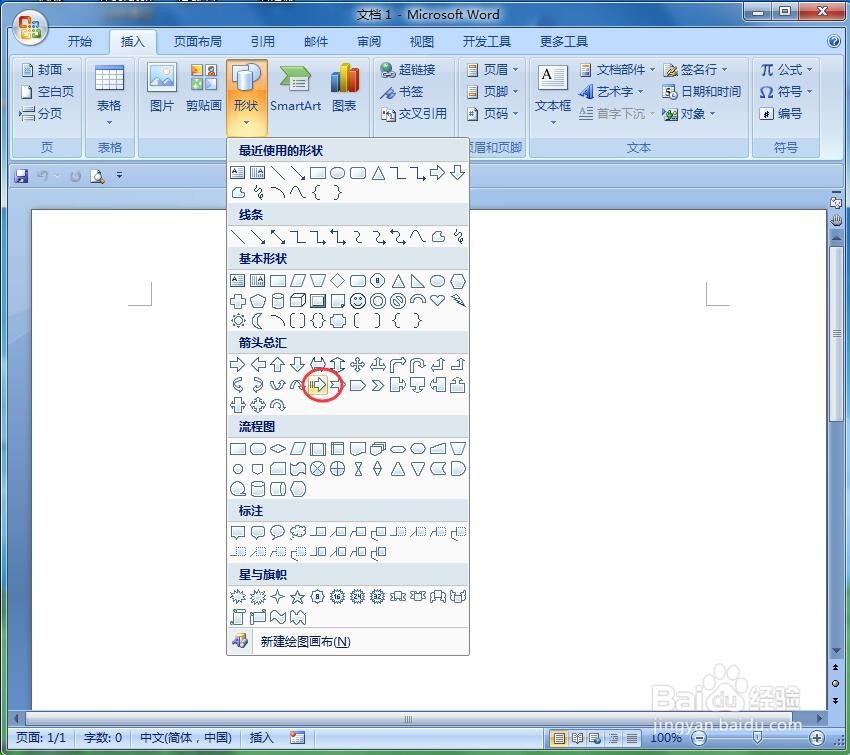Open the 视图 ribbon tab
Image resolution: width=850 pixels, height=755 pixels.
(x=421, y=41)
